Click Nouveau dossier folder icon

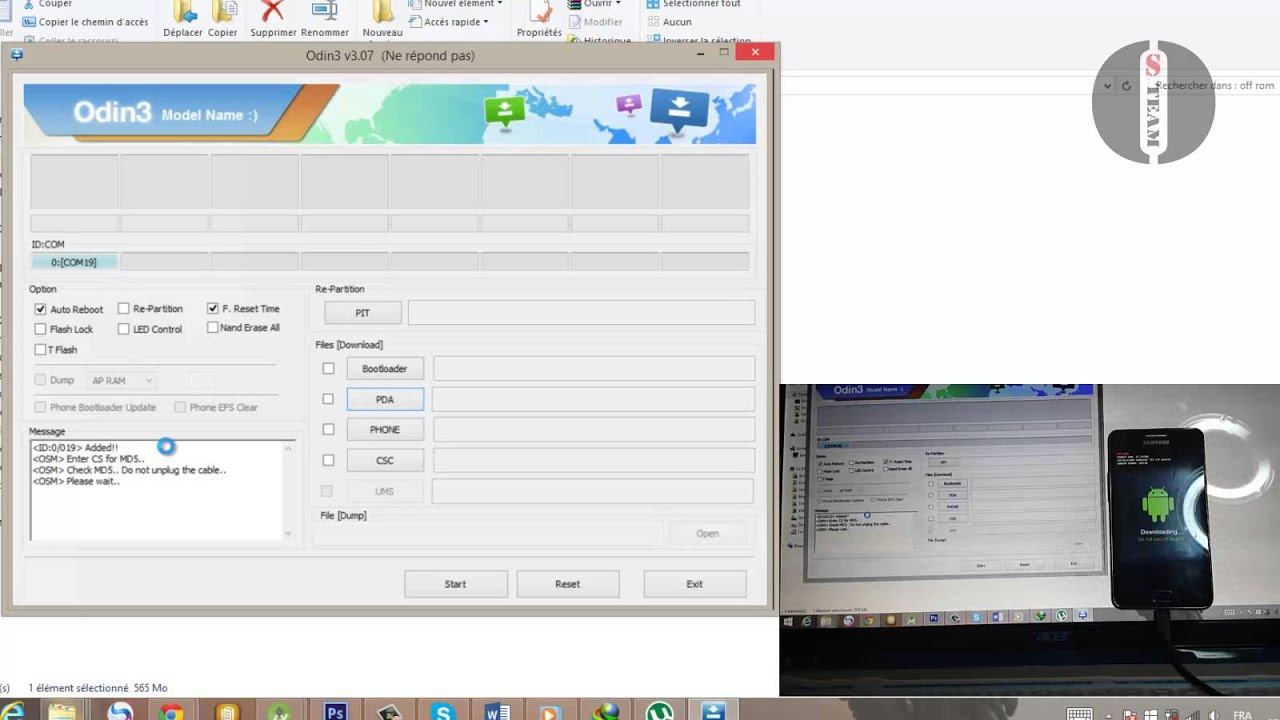382,11
